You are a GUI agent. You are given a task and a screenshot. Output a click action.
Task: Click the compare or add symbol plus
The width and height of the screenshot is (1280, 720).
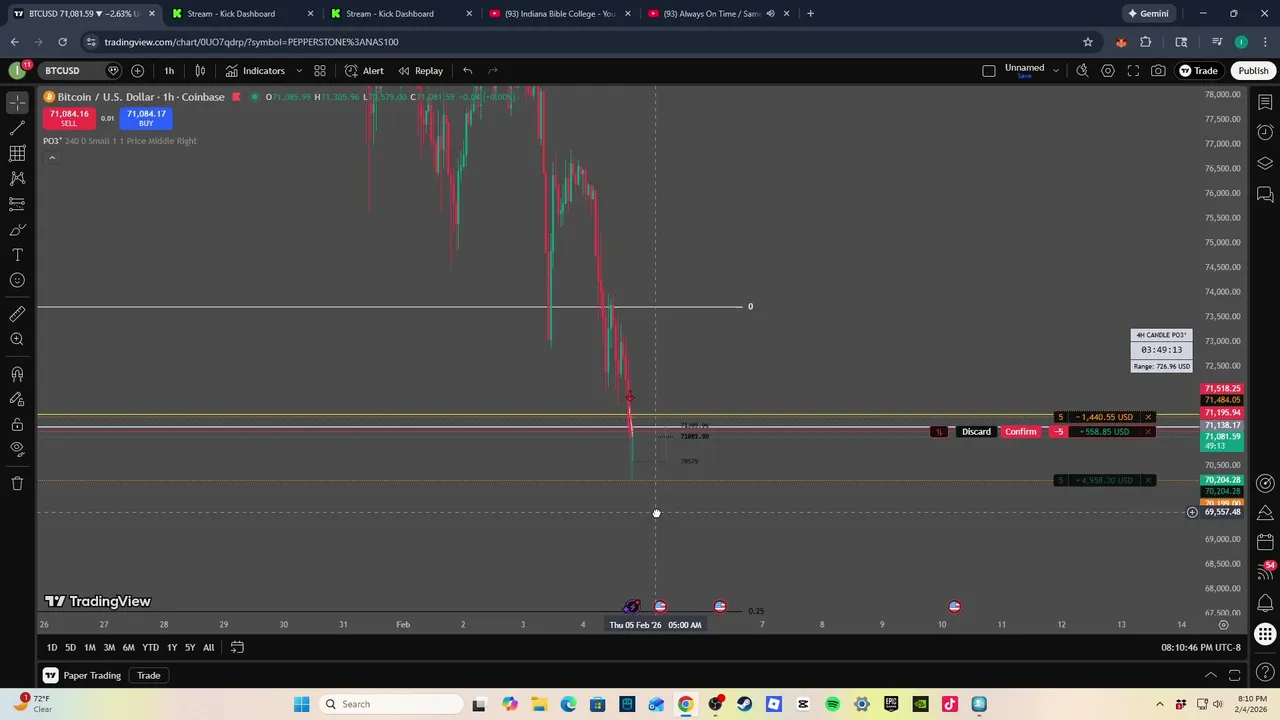tap(137, 70)
